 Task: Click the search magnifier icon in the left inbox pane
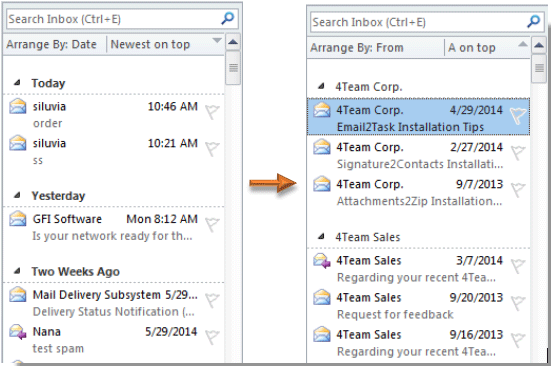228,18
